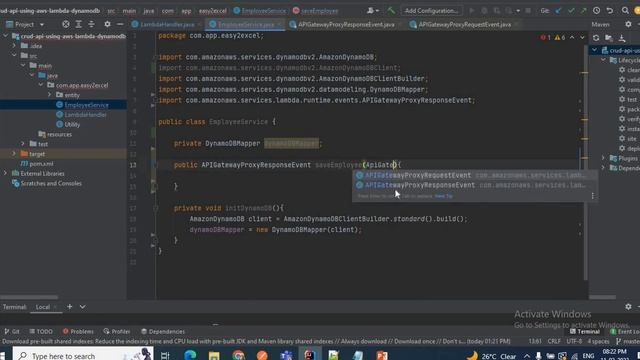The height and width of the screenshot is (360, 640).
Task: Collapse the crud-api project root node
Action: point(6,36)
